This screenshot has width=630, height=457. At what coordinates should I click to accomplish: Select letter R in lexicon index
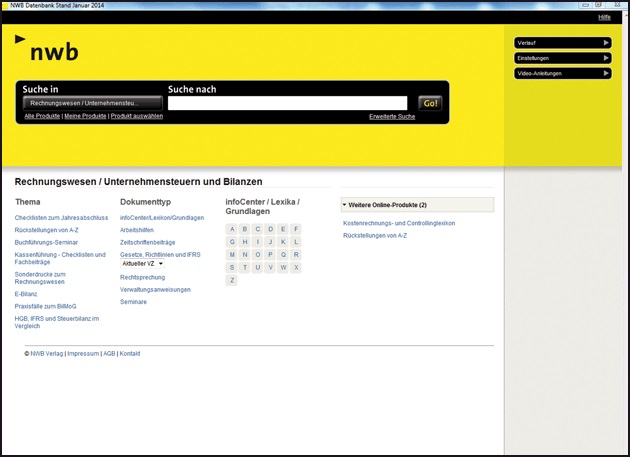click(296, 255)
